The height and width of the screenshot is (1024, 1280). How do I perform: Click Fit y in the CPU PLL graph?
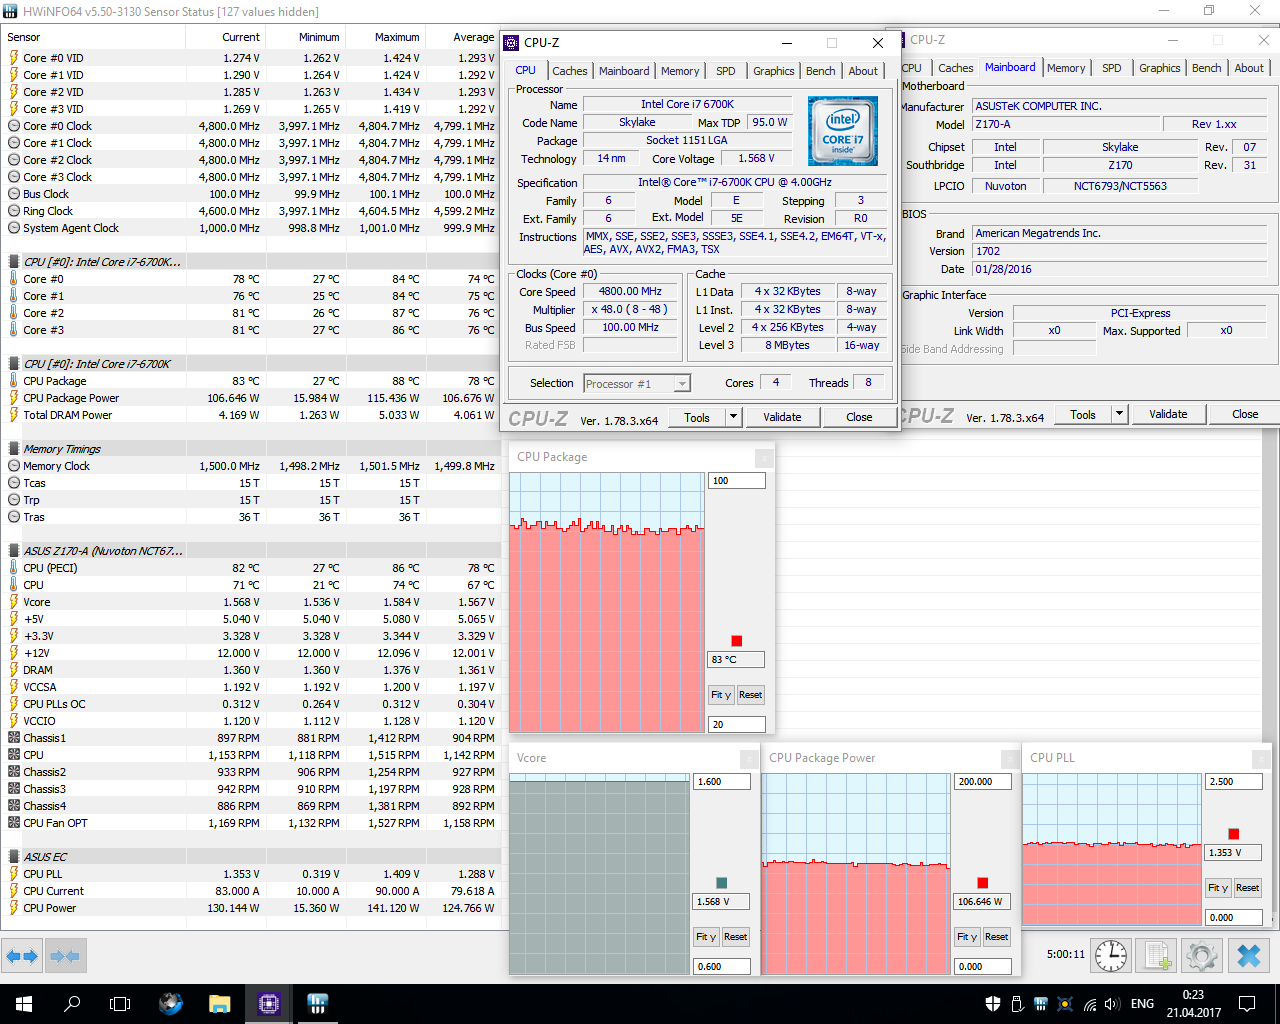click(x=1218, y=888)
